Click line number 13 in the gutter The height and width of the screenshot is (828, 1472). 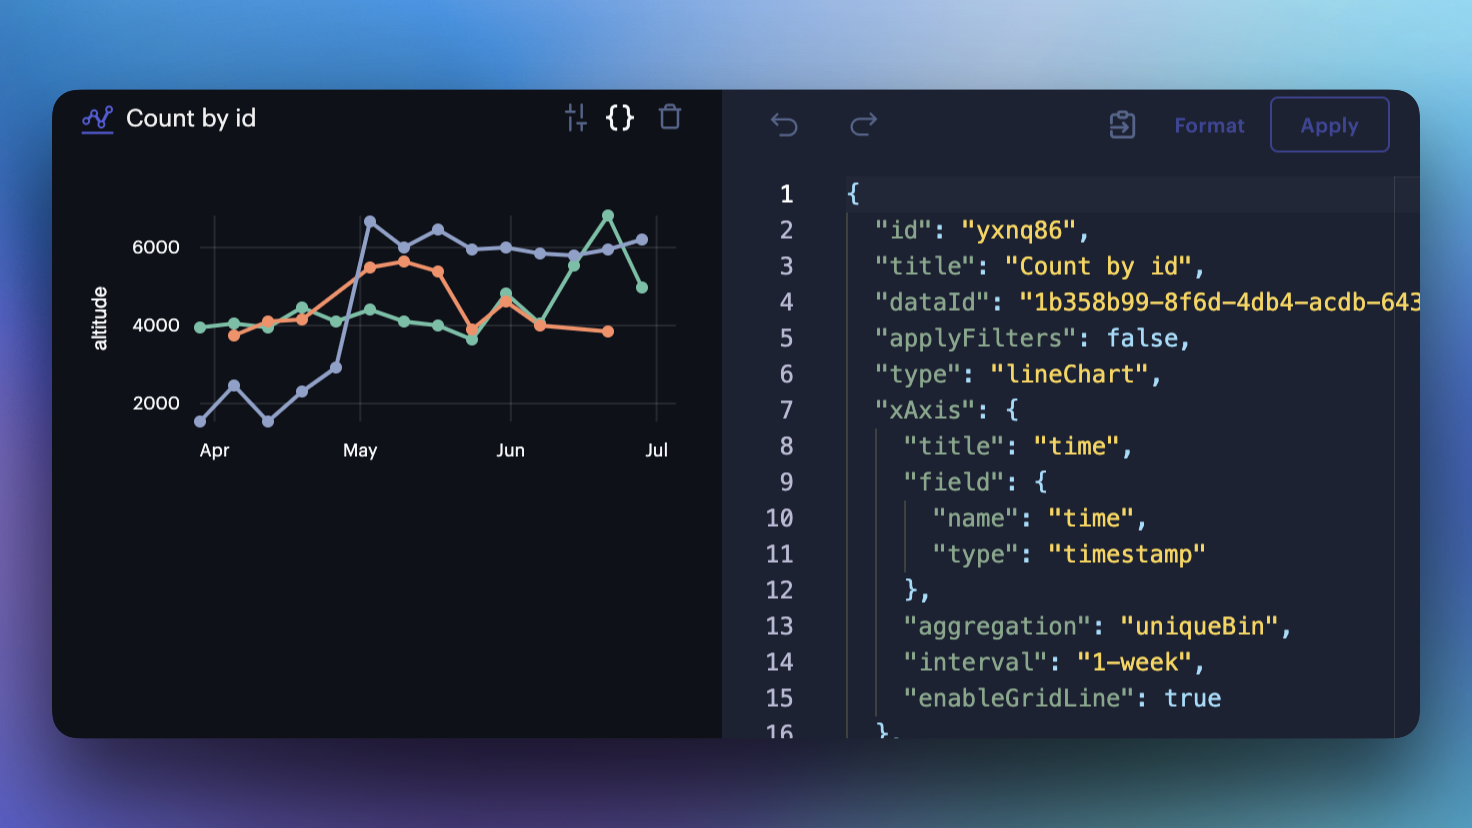click(780, 627)
